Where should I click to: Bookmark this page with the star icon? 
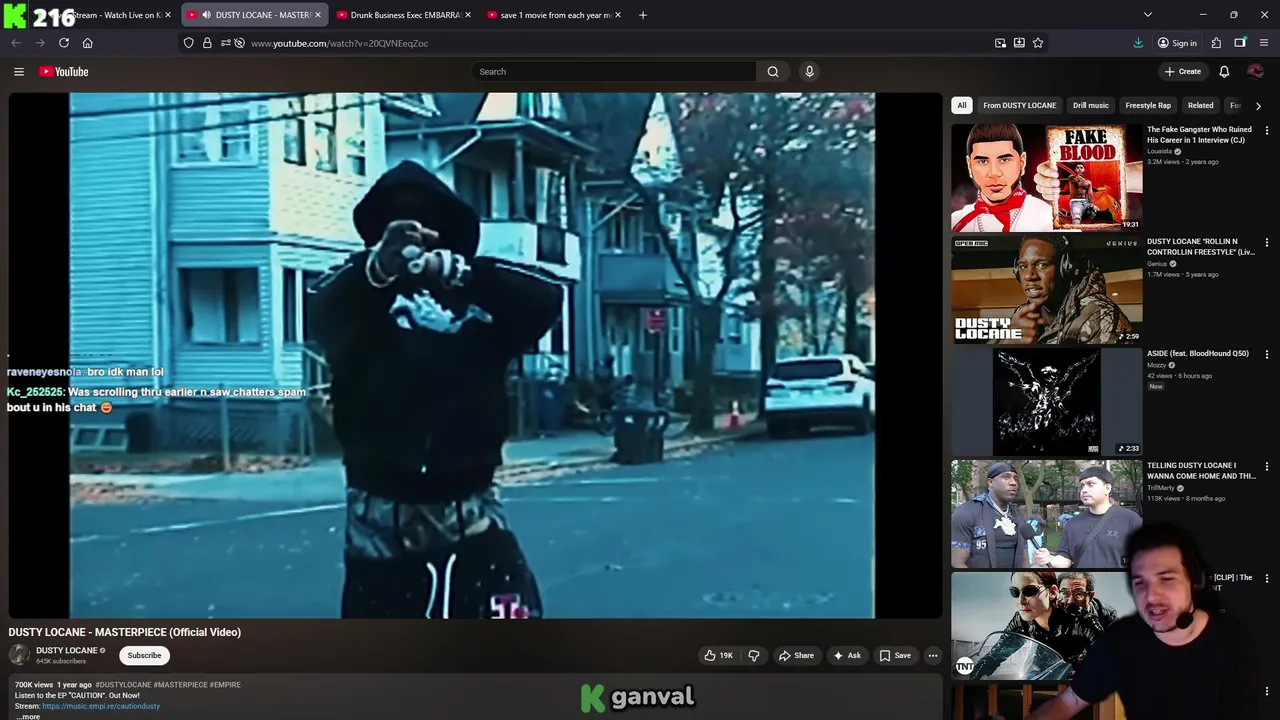point(1038,43)
